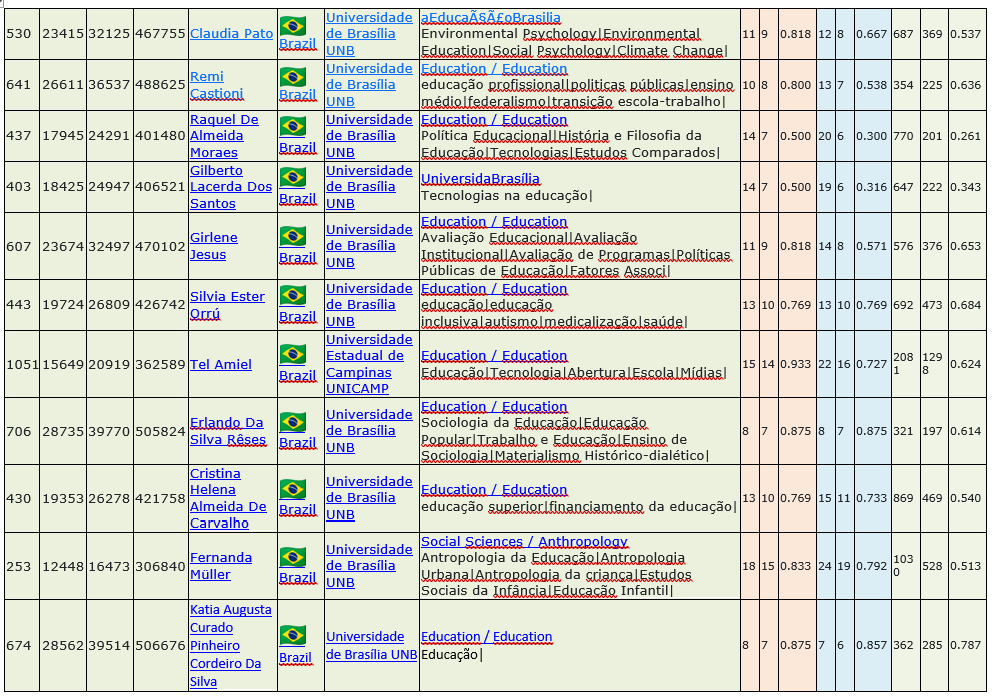This screenshot has width=996, height=700.
Task: Select the cell with value 28562
Action: [63, 645]
